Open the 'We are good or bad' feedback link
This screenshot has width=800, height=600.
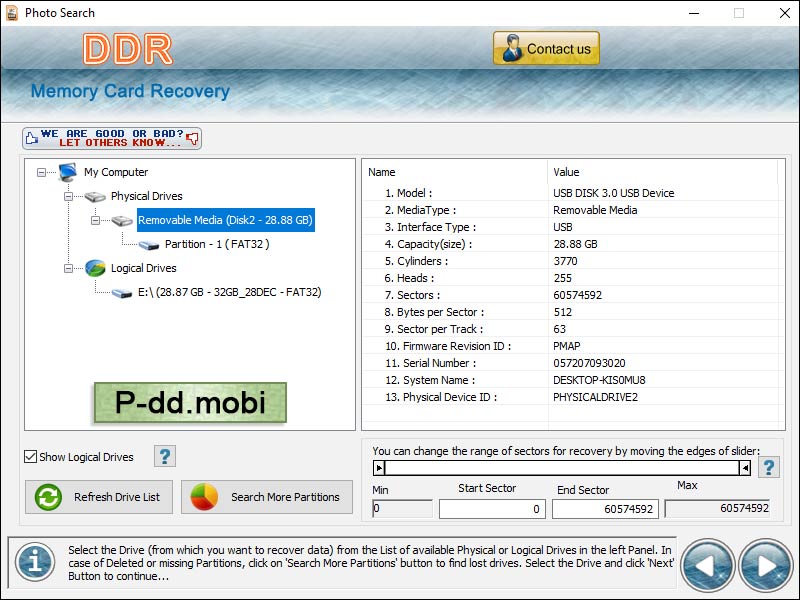pos(110,137)
